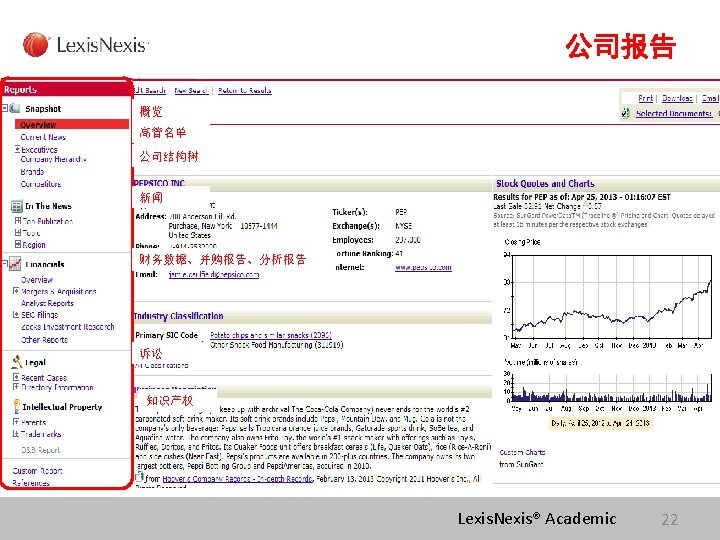Collapse the Snapshot section
The height and width of the screenshot is (540, 720).
pyautogui.click(x=5, y=108)
